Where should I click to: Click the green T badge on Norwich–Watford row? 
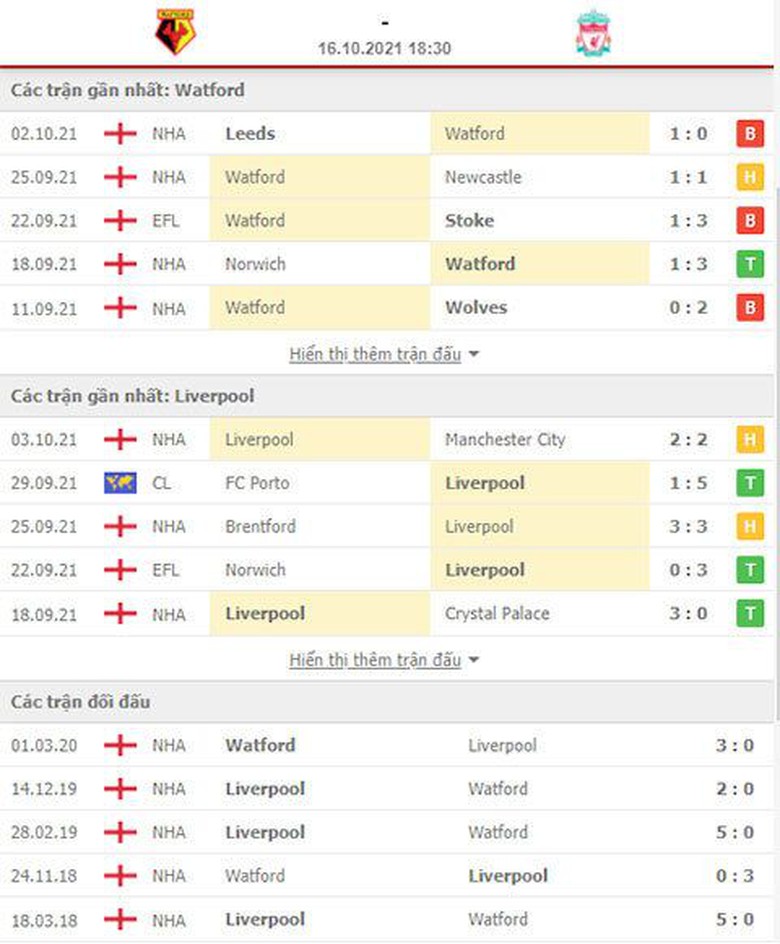[x=749, y=265]
